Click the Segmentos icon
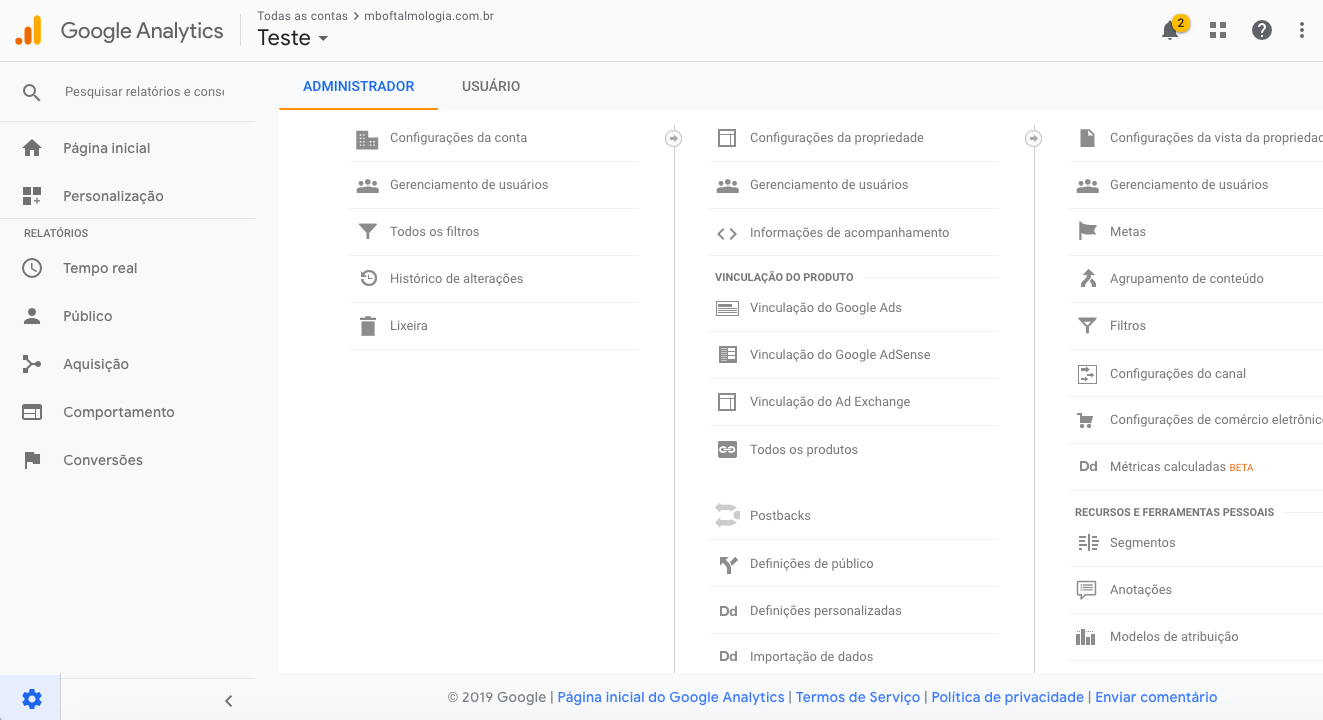1323x720 pixels. pos(1088,543)
